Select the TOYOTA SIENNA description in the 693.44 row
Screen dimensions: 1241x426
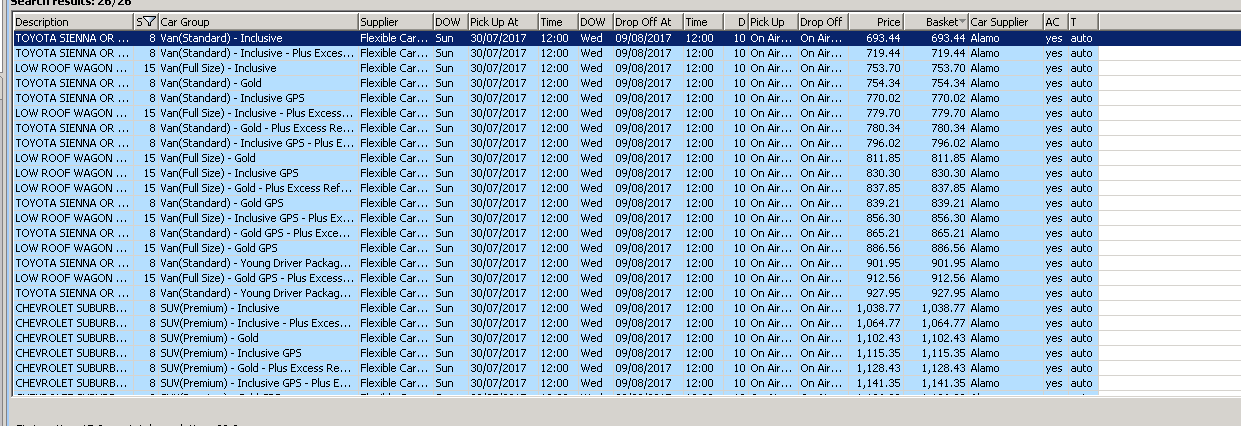coord(72,38)
